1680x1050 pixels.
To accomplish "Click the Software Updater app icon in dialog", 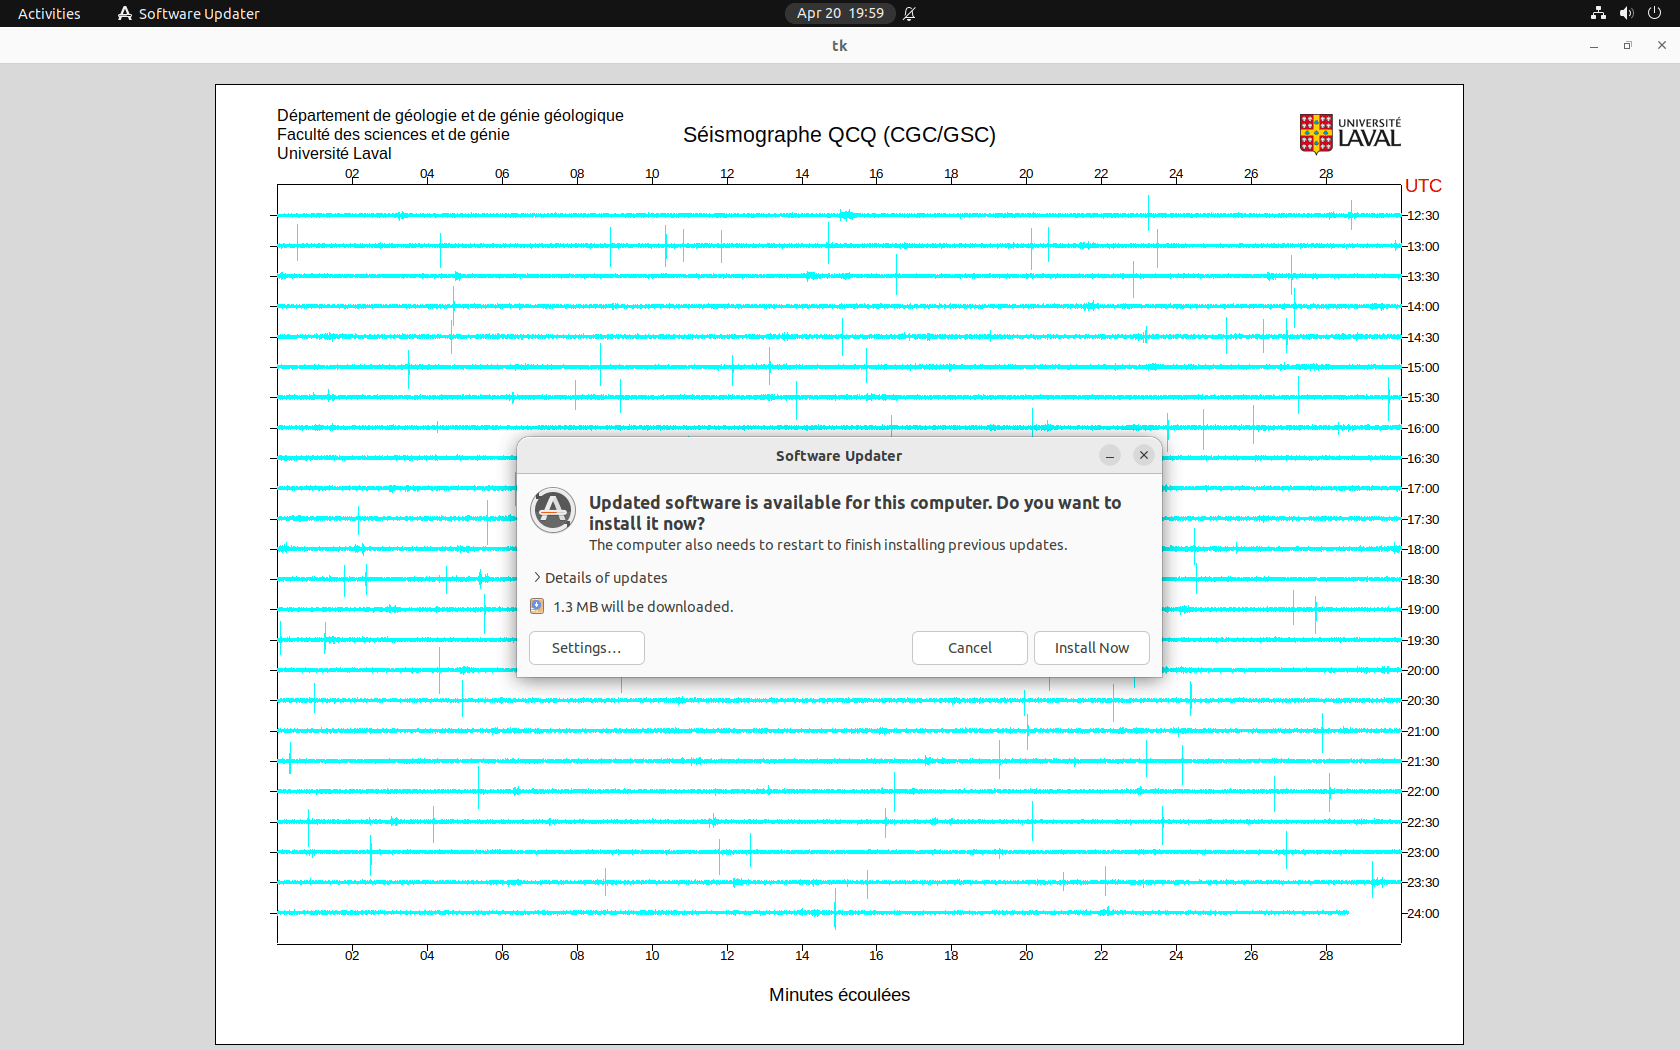I will tap(553, 510).
